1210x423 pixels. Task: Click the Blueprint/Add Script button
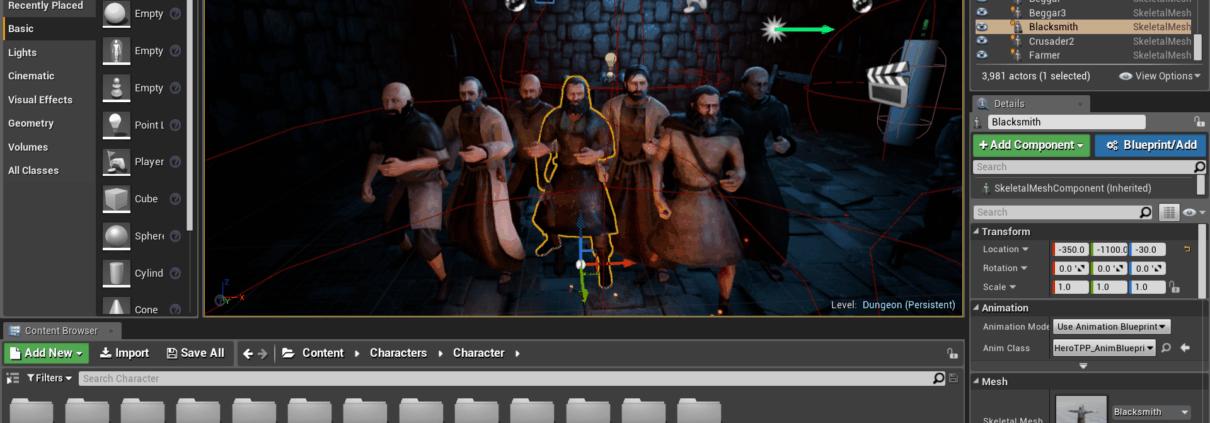tap(1150, 145)
